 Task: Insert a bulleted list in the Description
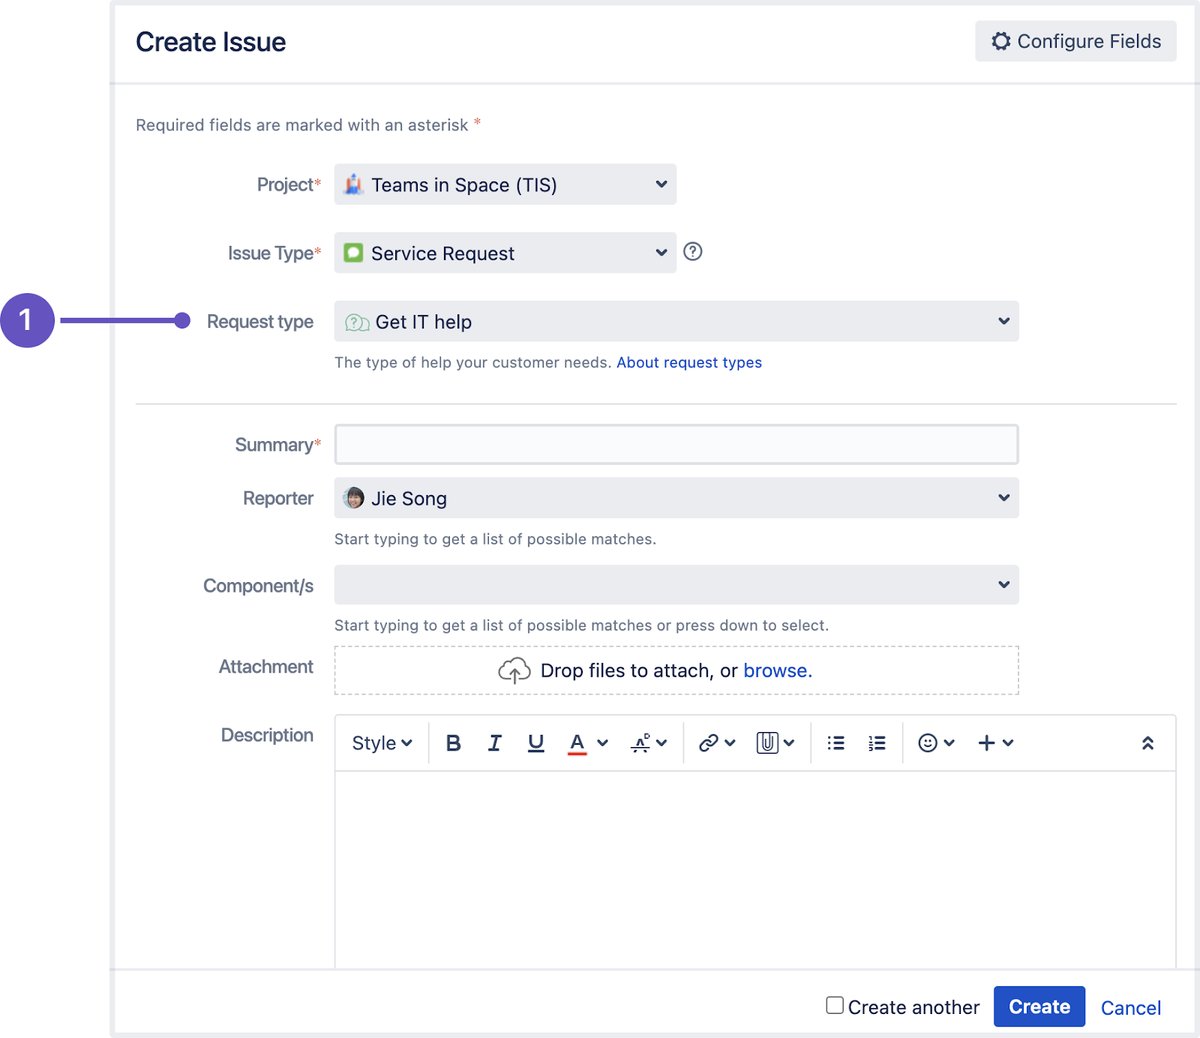pos(835,742)
